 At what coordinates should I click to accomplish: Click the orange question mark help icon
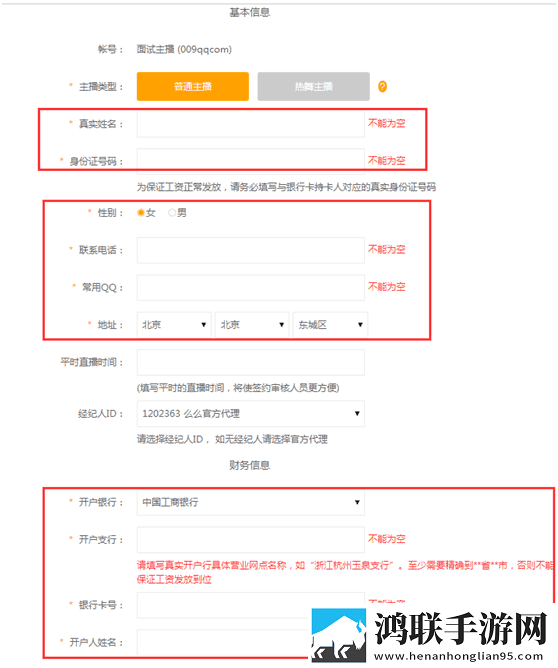click(x=382, y=87)
